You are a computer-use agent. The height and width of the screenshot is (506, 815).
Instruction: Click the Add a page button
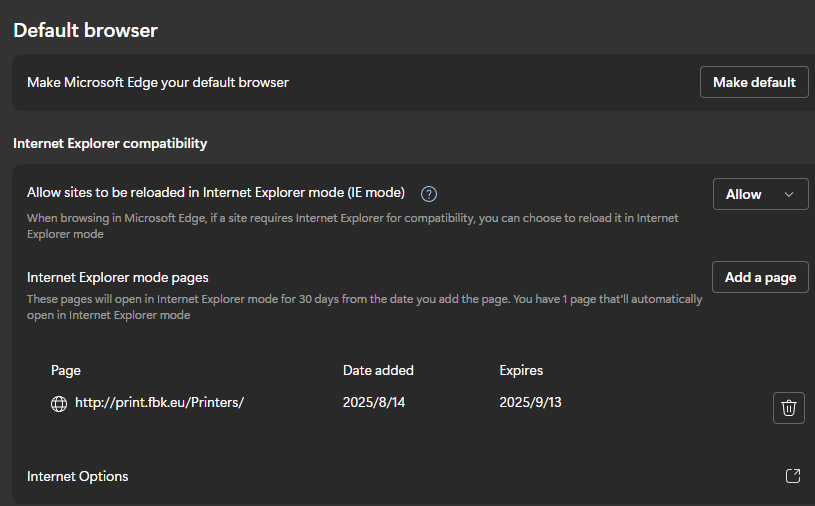(x=760, y=277)
